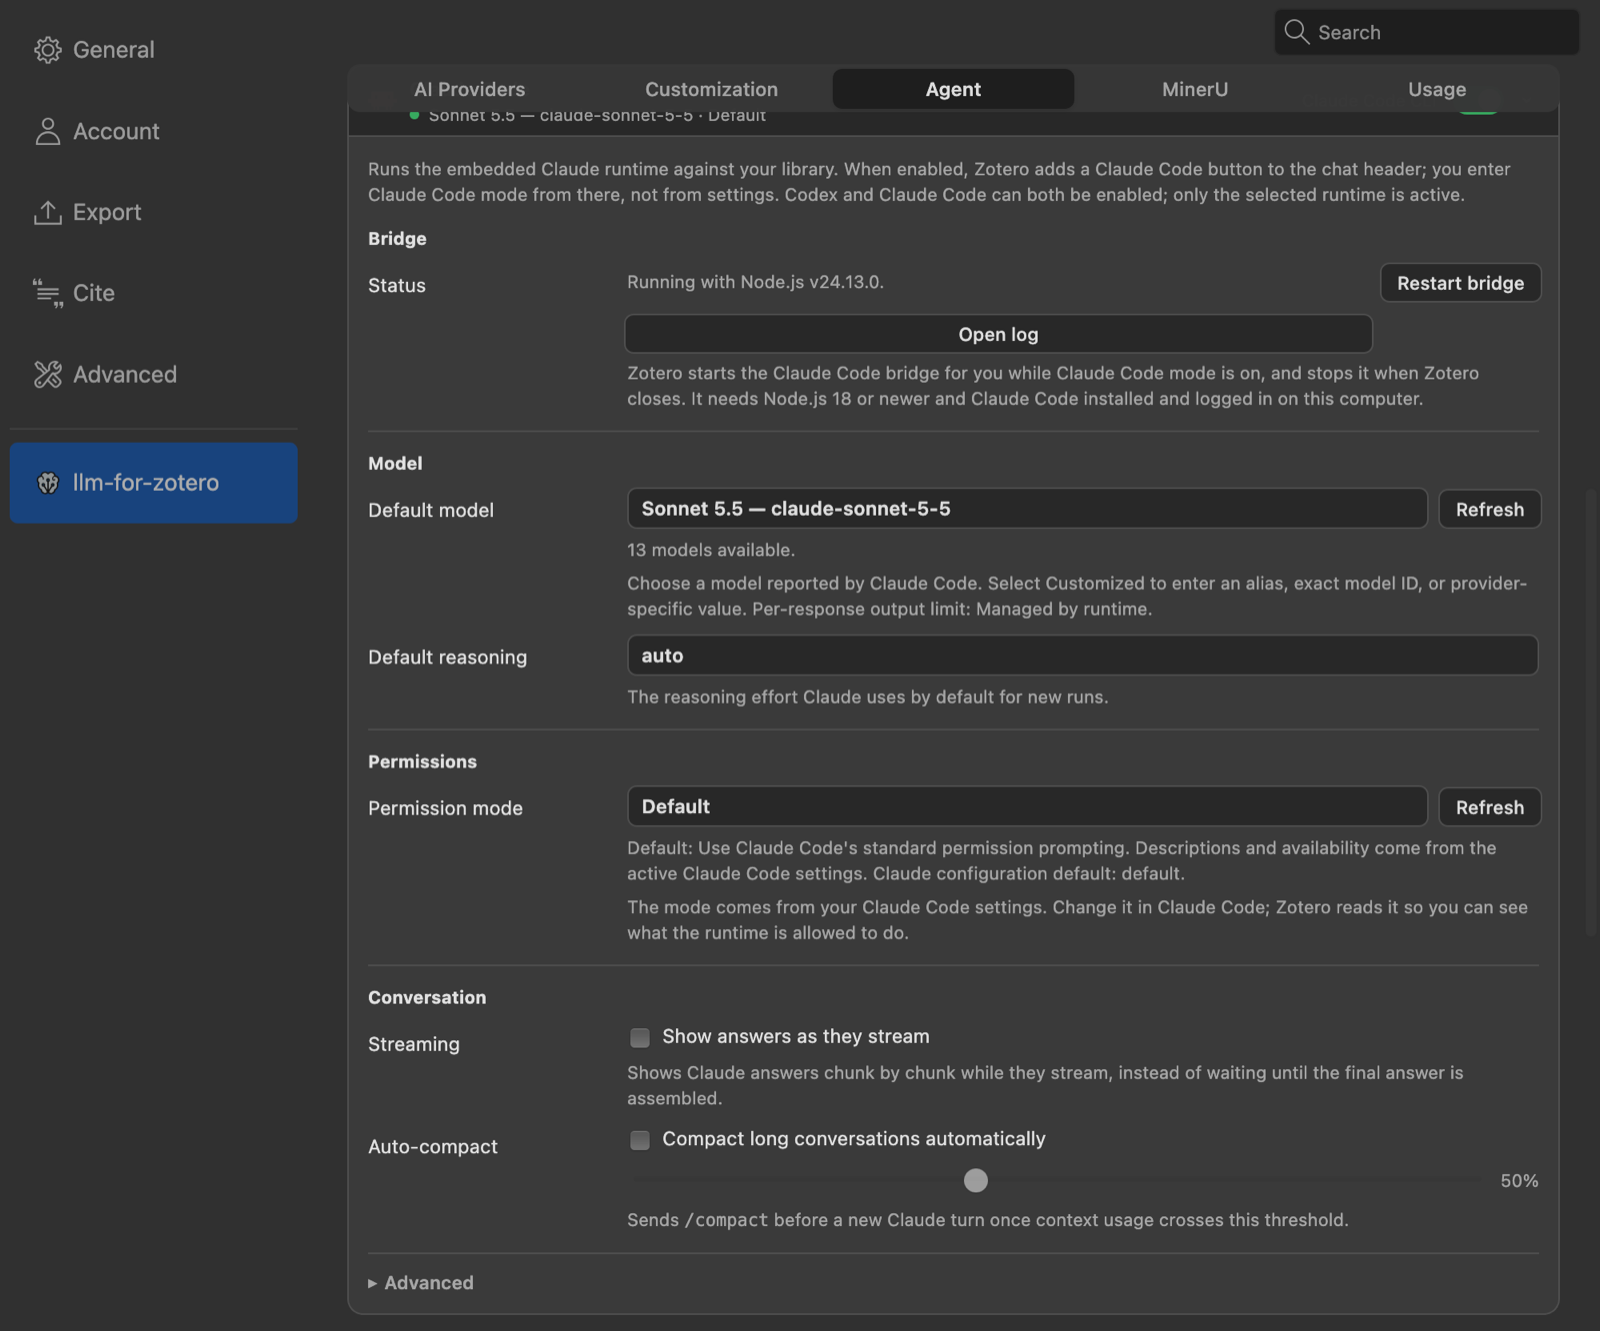Enable Show answers as they stream
This screenshot has height=1331, width=1600.
640,1037
